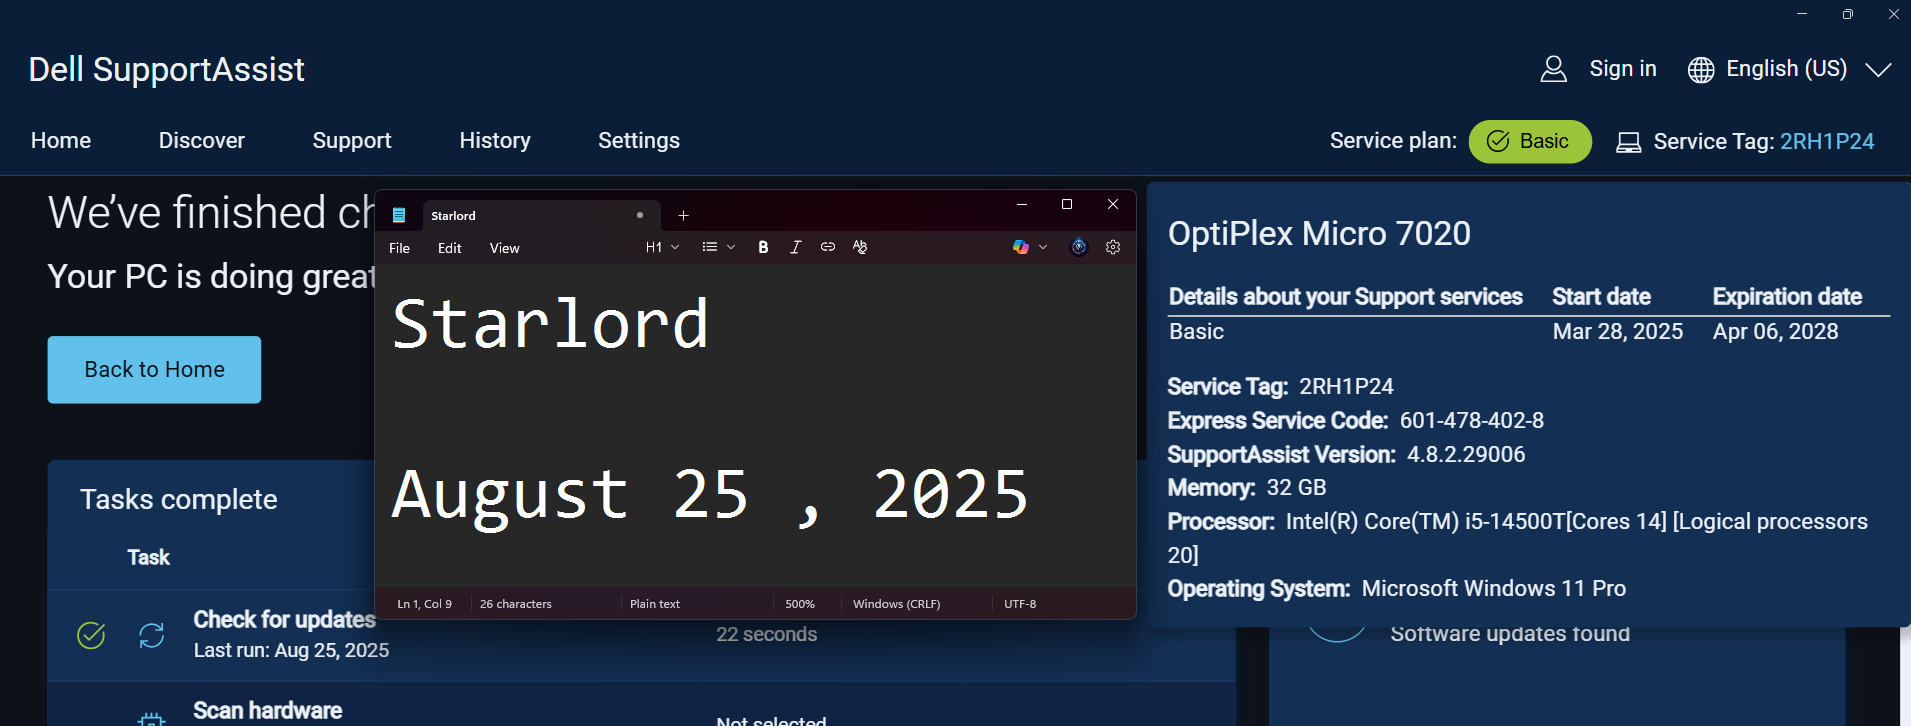1911x726 pixels.
Task: Click the account avatar in Notepad
Action: (x=1078, y=247)
